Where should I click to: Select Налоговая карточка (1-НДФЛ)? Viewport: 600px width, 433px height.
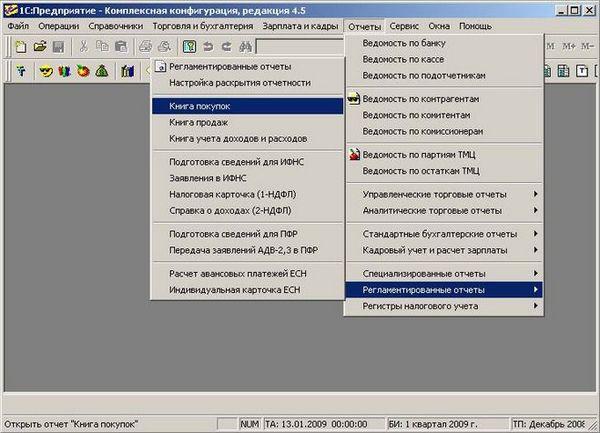[248, 194]
